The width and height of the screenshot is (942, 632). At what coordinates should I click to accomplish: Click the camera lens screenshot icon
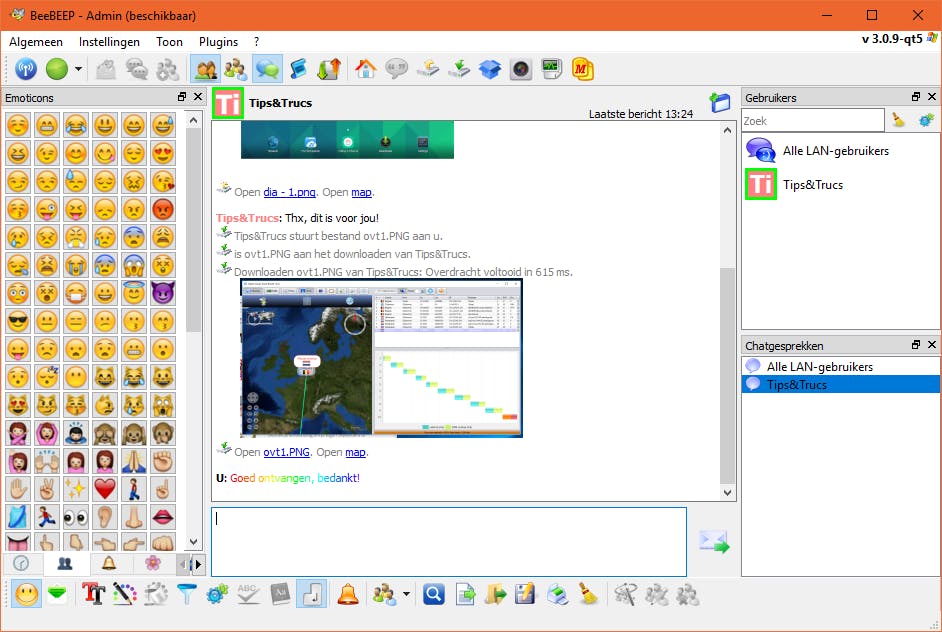tap(521, 69)
